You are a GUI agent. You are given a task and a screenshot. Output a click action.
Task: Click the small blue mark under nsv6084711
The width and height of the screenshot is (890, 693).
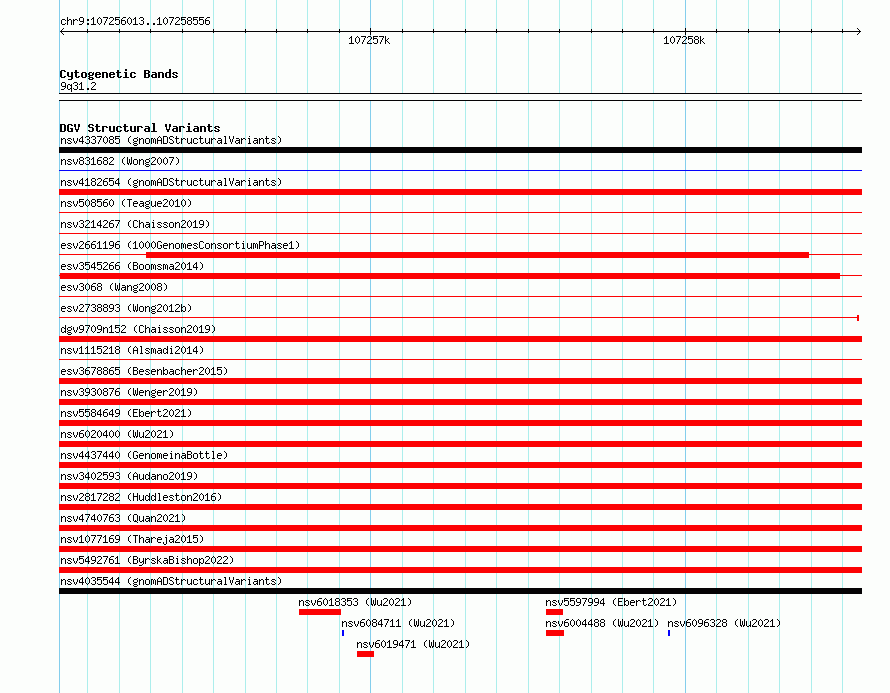coord(343,633)
